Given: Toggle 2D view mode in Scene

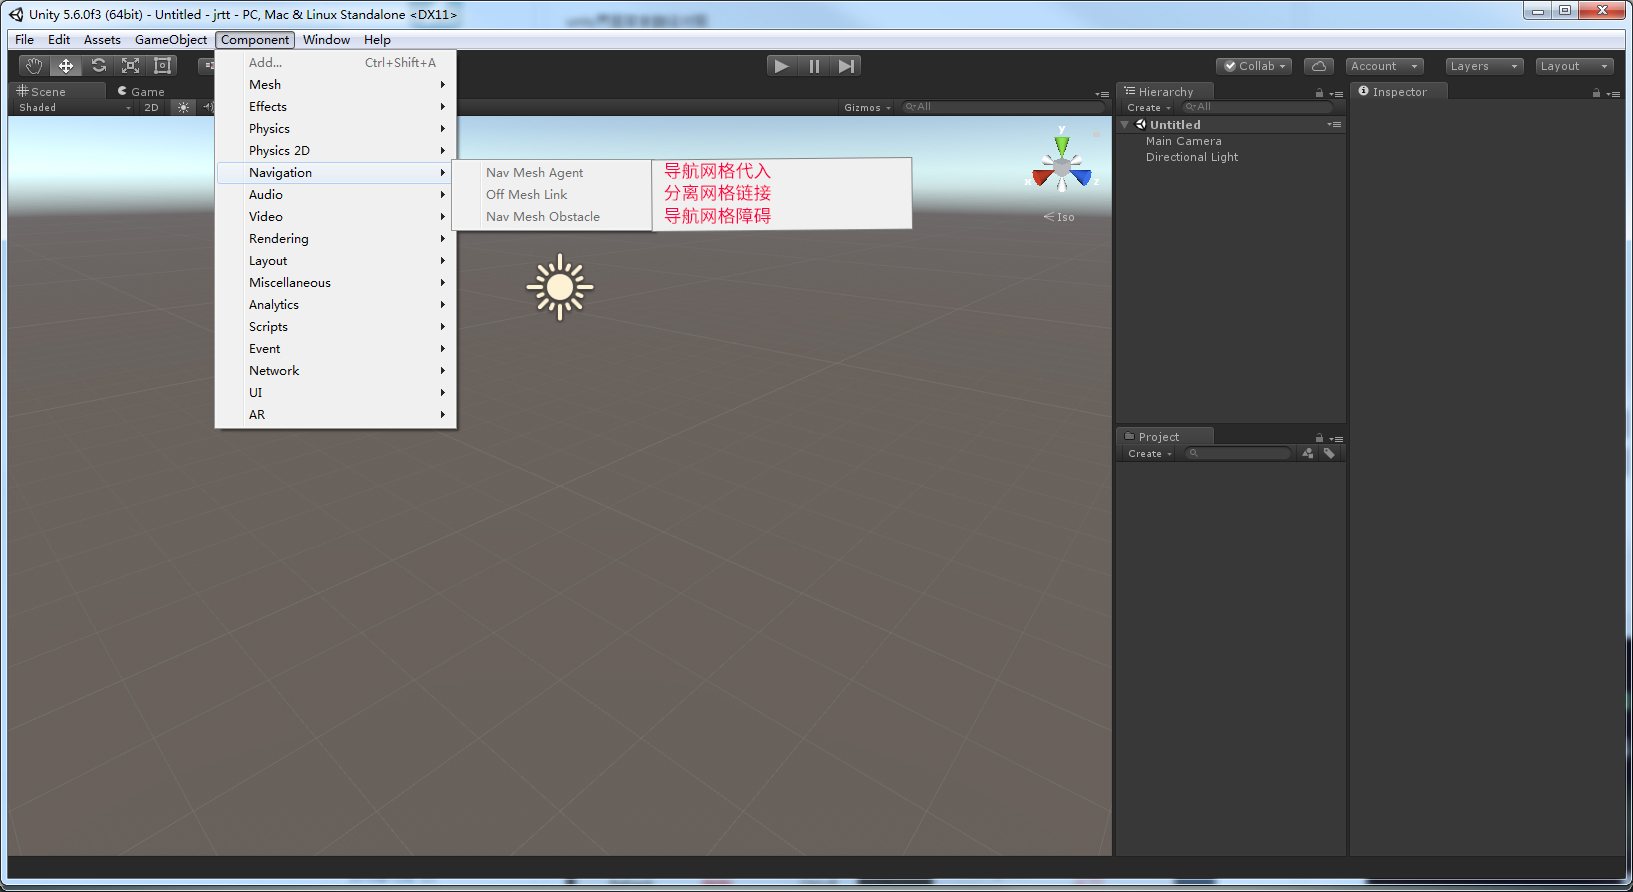Looking at the screenshot, I should [152, 107].
